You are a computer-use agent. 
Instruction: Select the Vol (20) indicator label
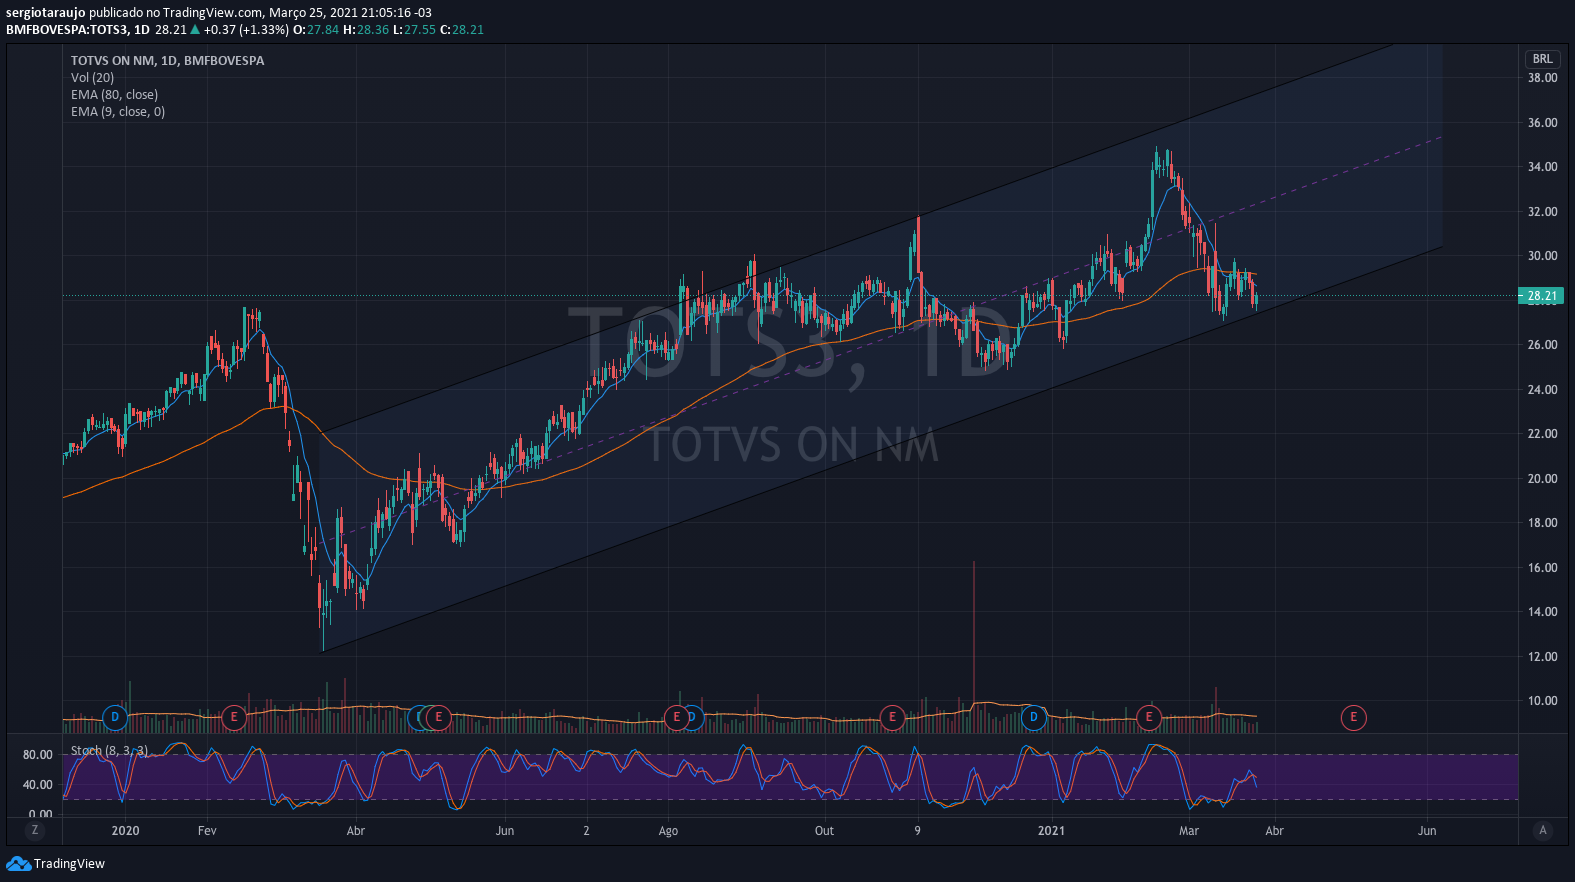(92, 77)
